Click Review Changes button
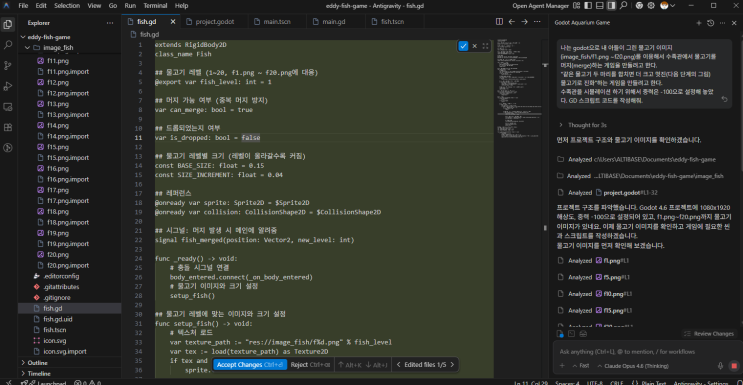743x385 pixels. click(x=709, y=334)
